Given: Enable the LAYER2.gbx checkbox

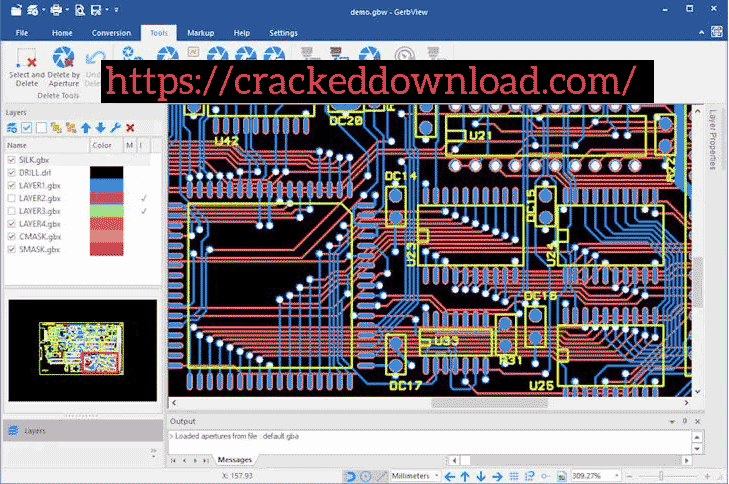Looking at the screenshot, I should pyautogui.click(x=11, y=198).
